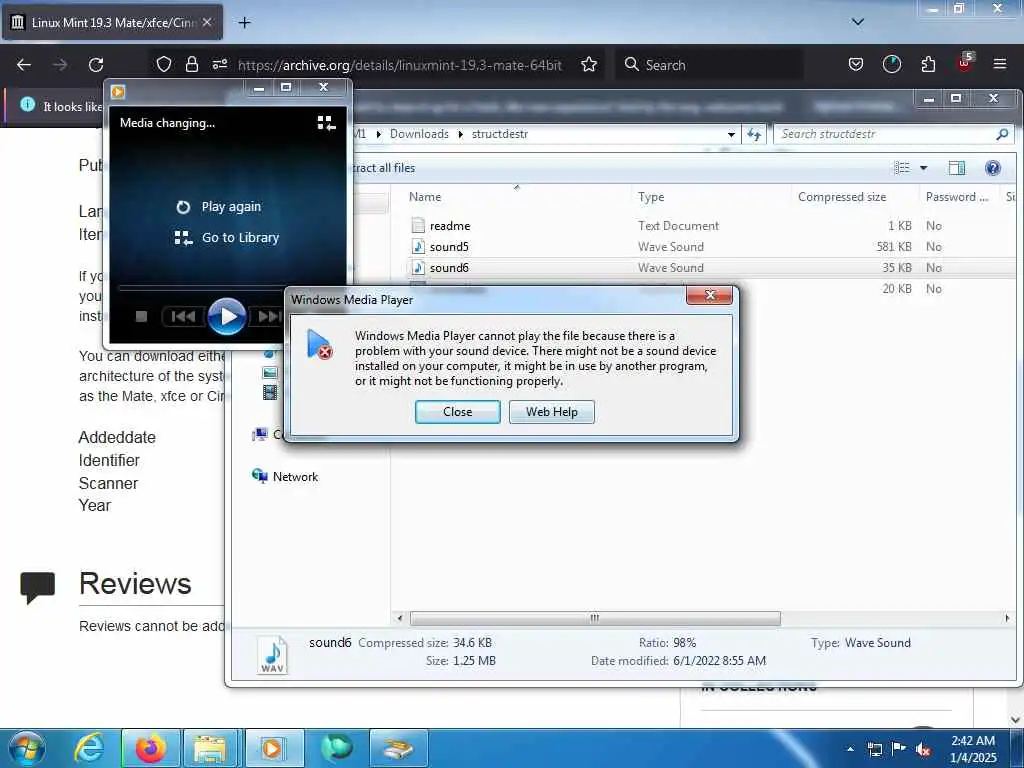1024x768 pixels.
Task: Expand the Explorer address bar history dropdown
Action: pos(731,135)
